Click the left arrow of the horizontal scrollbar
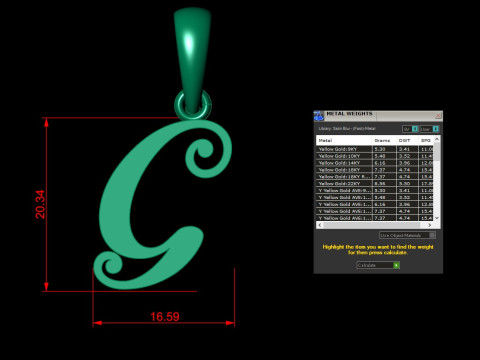This screenshot has height=360, width=480. point(320,225)
